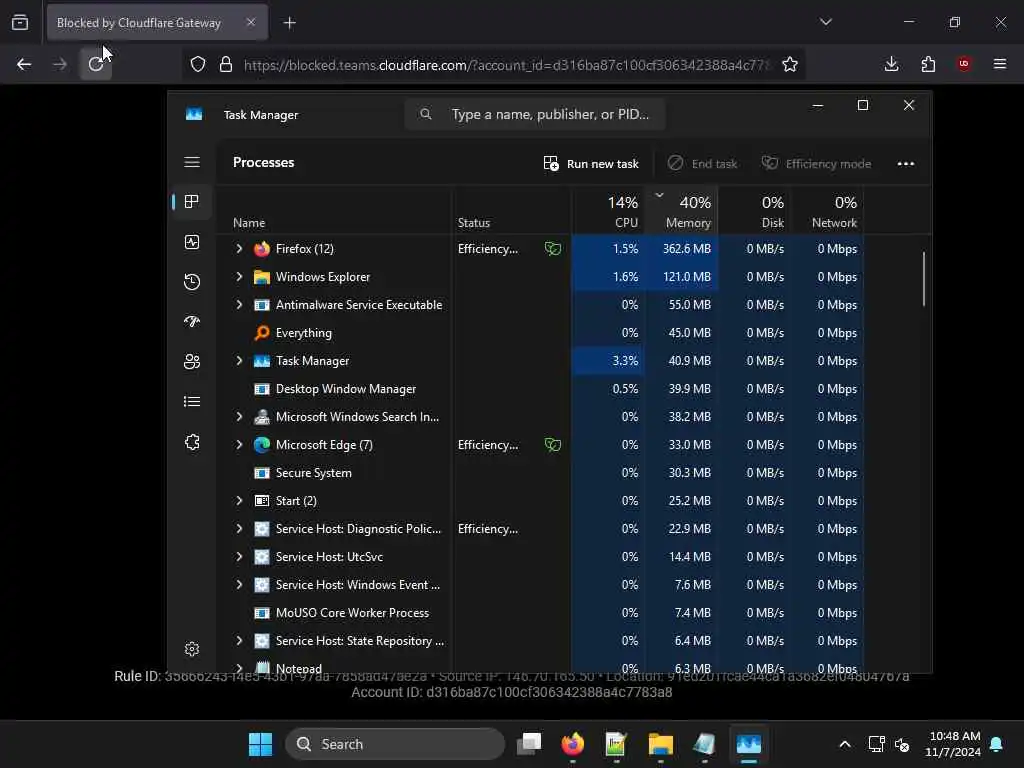The height and width of the screenshot is (768, 1024).
Task: Select the Secure System process
Action: coord(540,473)
